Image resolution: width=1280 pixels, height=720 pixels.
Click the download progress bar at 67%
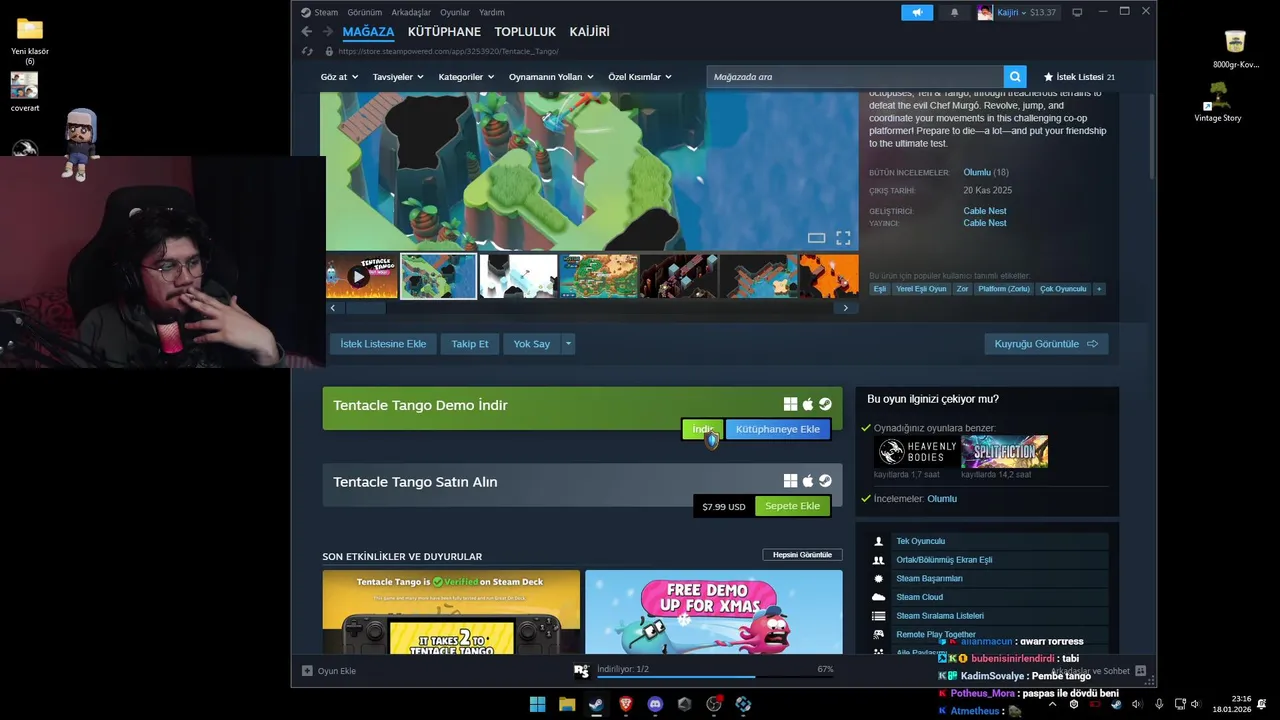[715, 677]
